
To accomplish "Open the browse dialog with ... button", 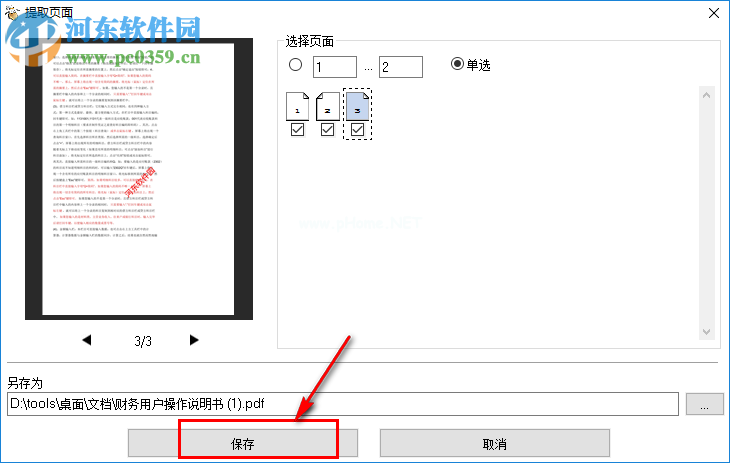I will click(704, 404).
